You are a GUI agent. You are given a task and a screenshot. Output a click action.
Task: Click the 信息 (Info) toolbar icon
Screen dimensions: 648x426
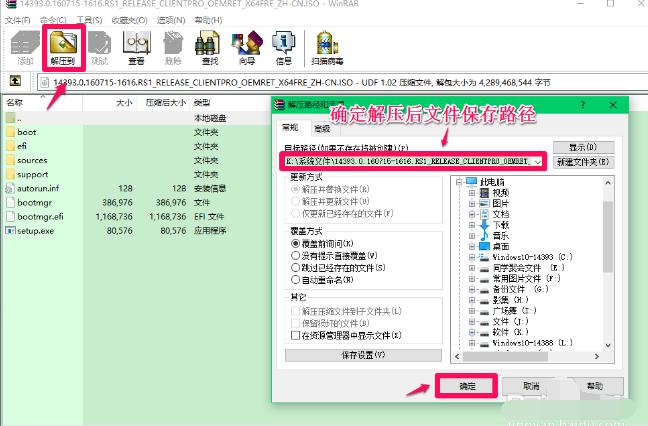(x=283, y=45)
